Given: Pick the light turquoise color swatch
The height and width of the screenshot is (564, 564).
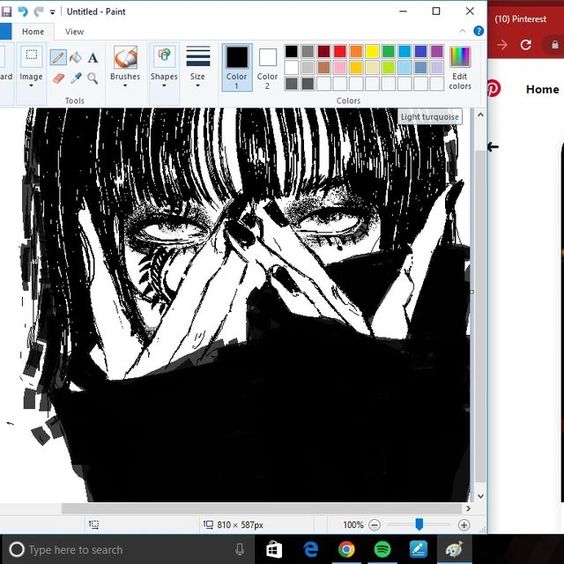Looking at the screenshot, I should (405, 67).
